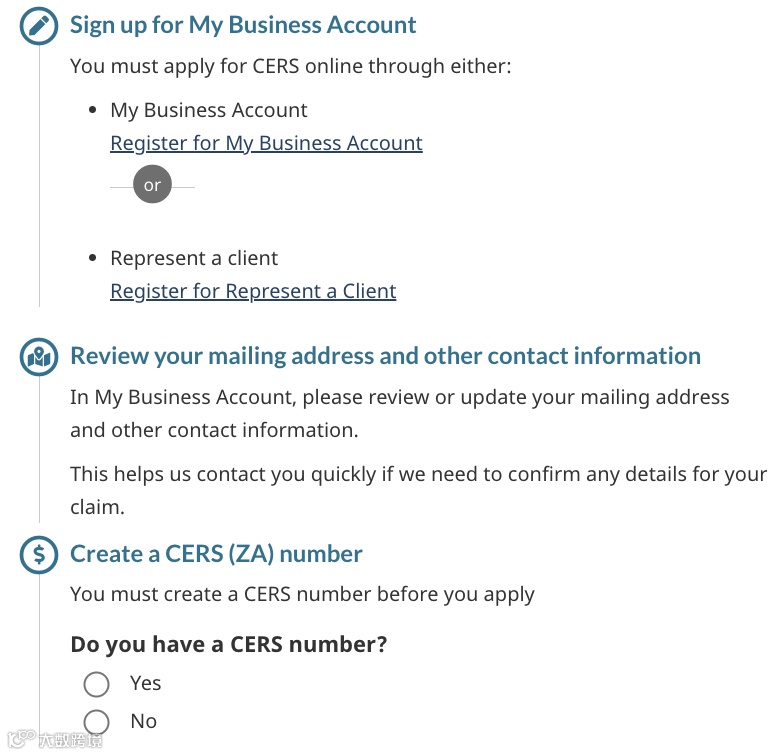The height and width of the screenshot is (755, 776).
Task: Click the "Create a CERS (ZA) number" heading
Action: pyautogui.click(x=216, y=554)
